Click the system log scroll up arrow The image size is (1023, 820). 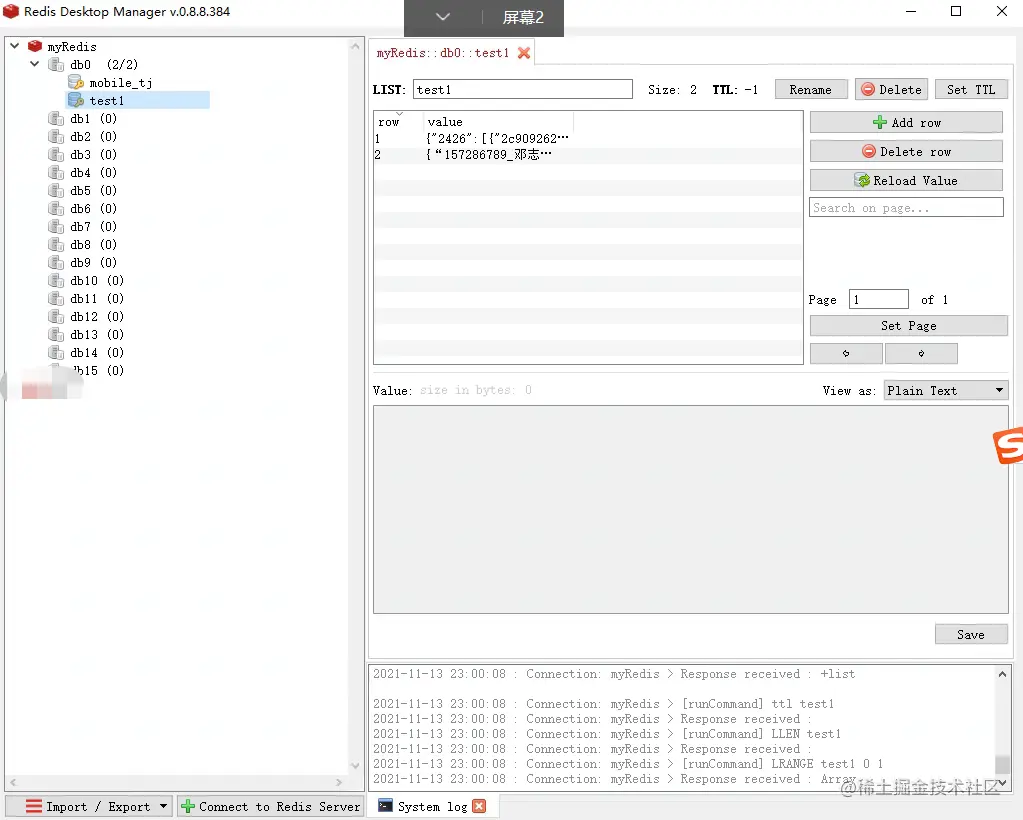[x=1002, y=674]
